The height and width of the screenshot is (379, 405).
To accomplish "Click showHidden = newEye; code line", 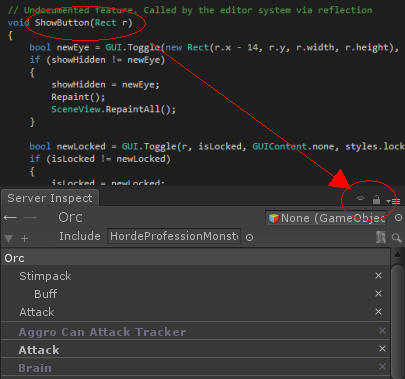I will [x=105, y=85].
